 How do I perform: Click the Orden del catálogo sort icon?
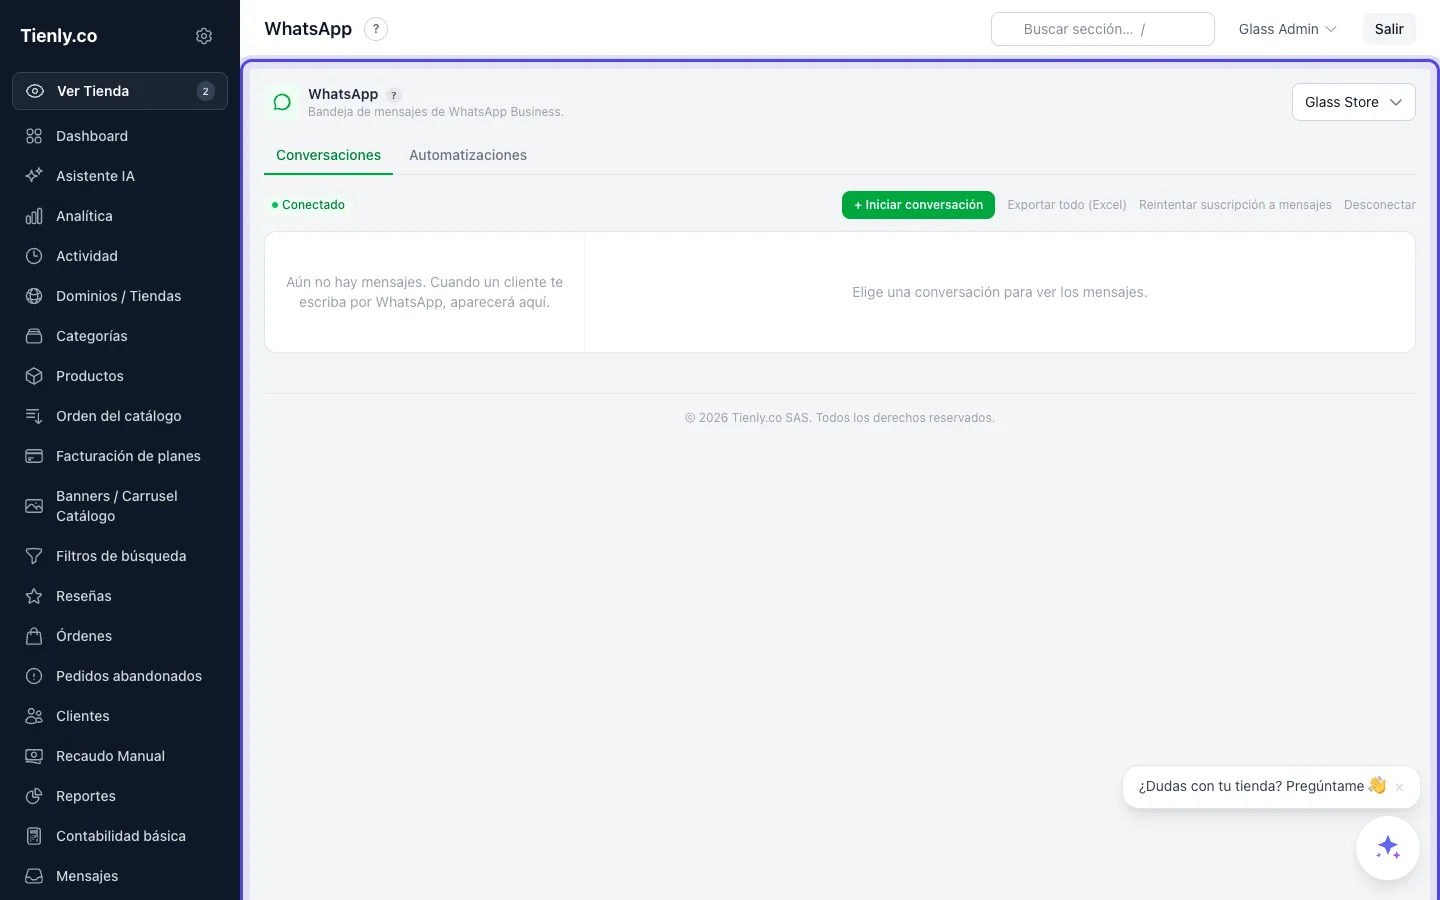[x=34, y=416]
